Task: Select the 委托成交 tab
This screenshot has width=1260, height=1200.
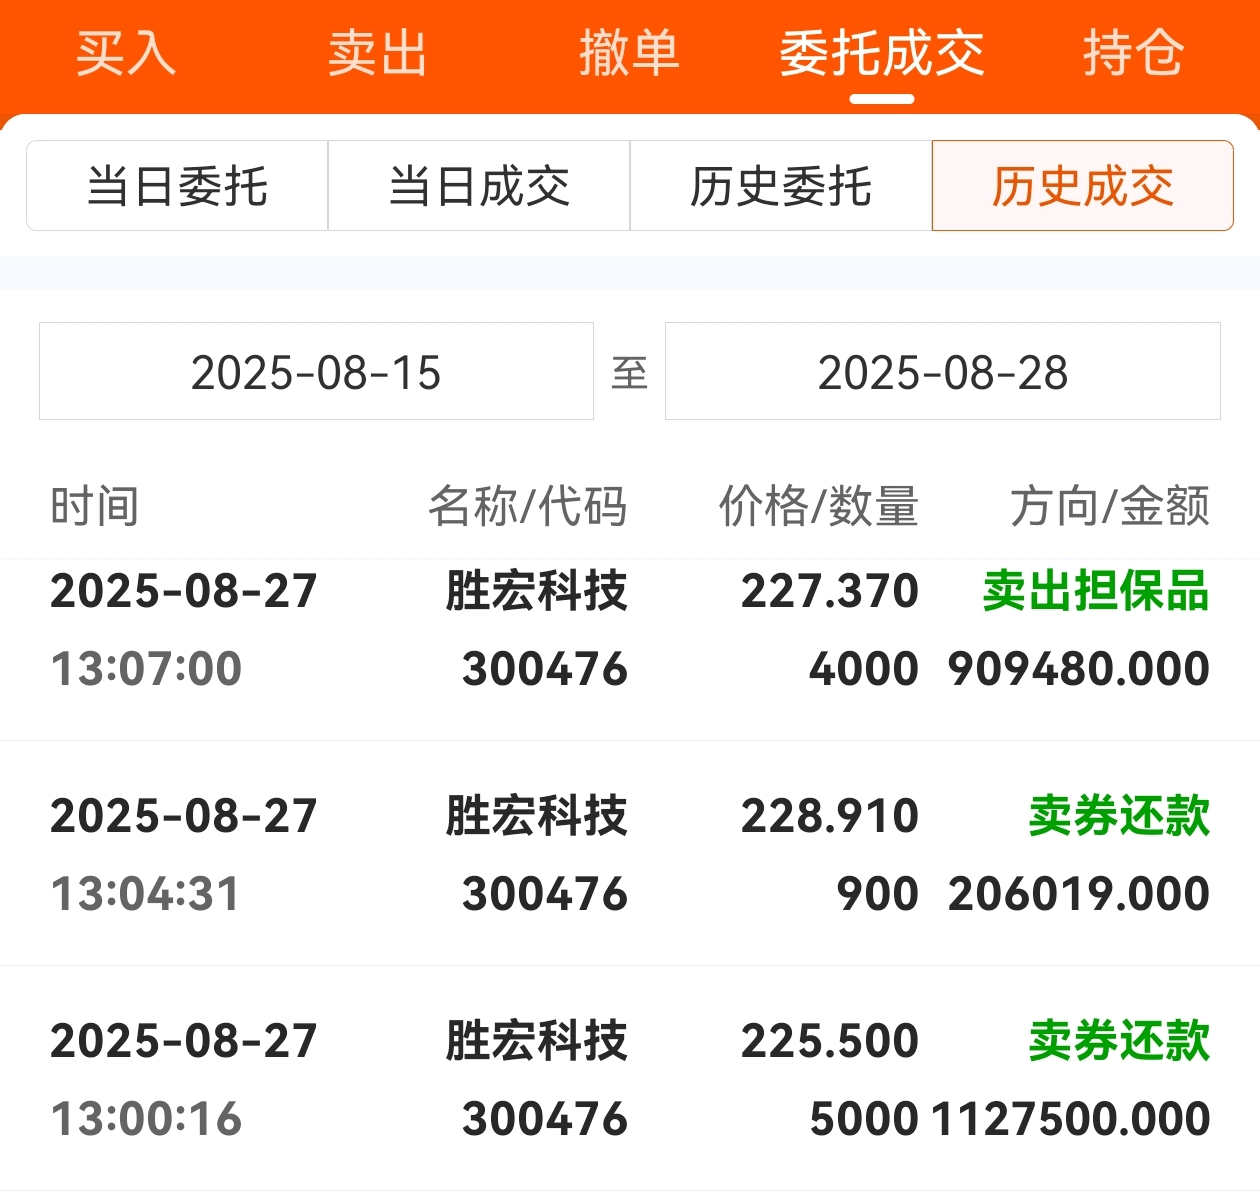Action: pos(881,53)
